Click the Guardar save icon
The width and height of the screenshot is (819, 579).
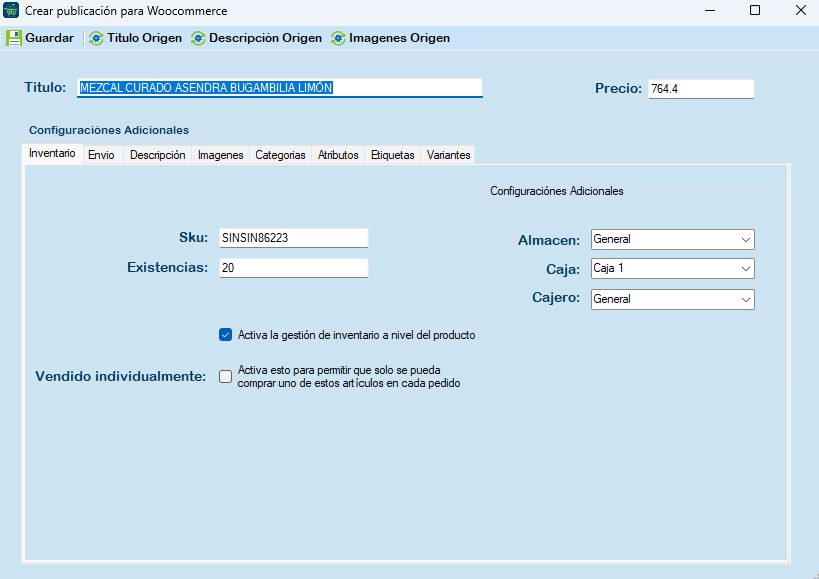pyautogui.click(x=14, y=38)
